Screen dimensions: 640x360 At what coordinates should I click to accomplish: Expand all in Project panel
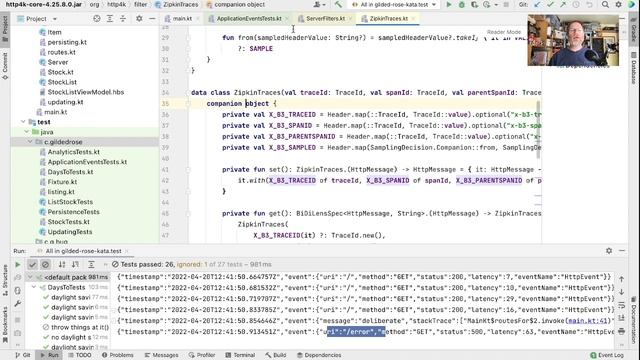tap(110, 19)
